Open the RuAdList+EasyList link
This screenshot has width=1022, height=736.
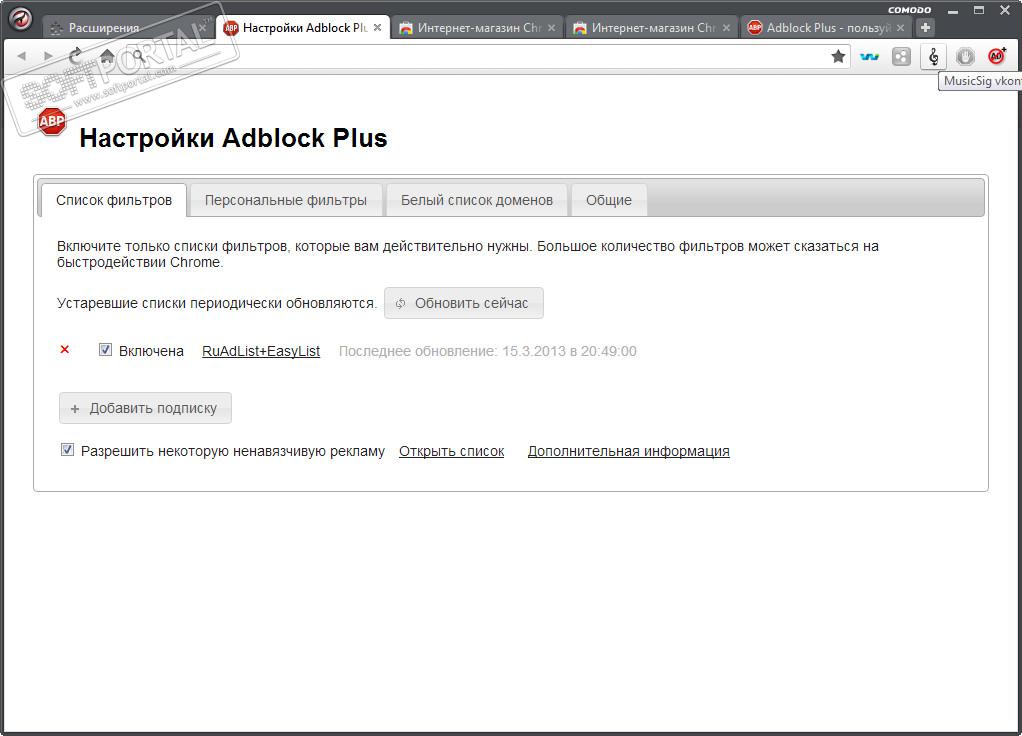tap(261, 351)
